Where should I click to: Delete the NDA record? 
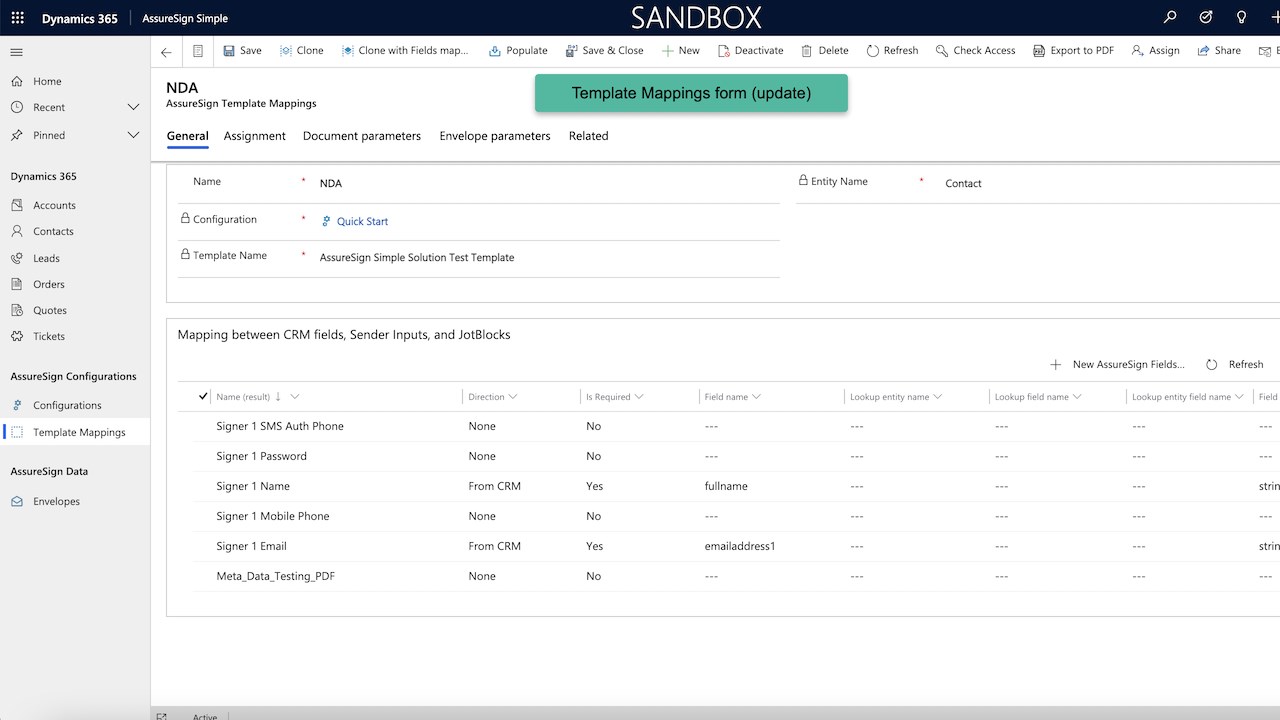point(825,51)
